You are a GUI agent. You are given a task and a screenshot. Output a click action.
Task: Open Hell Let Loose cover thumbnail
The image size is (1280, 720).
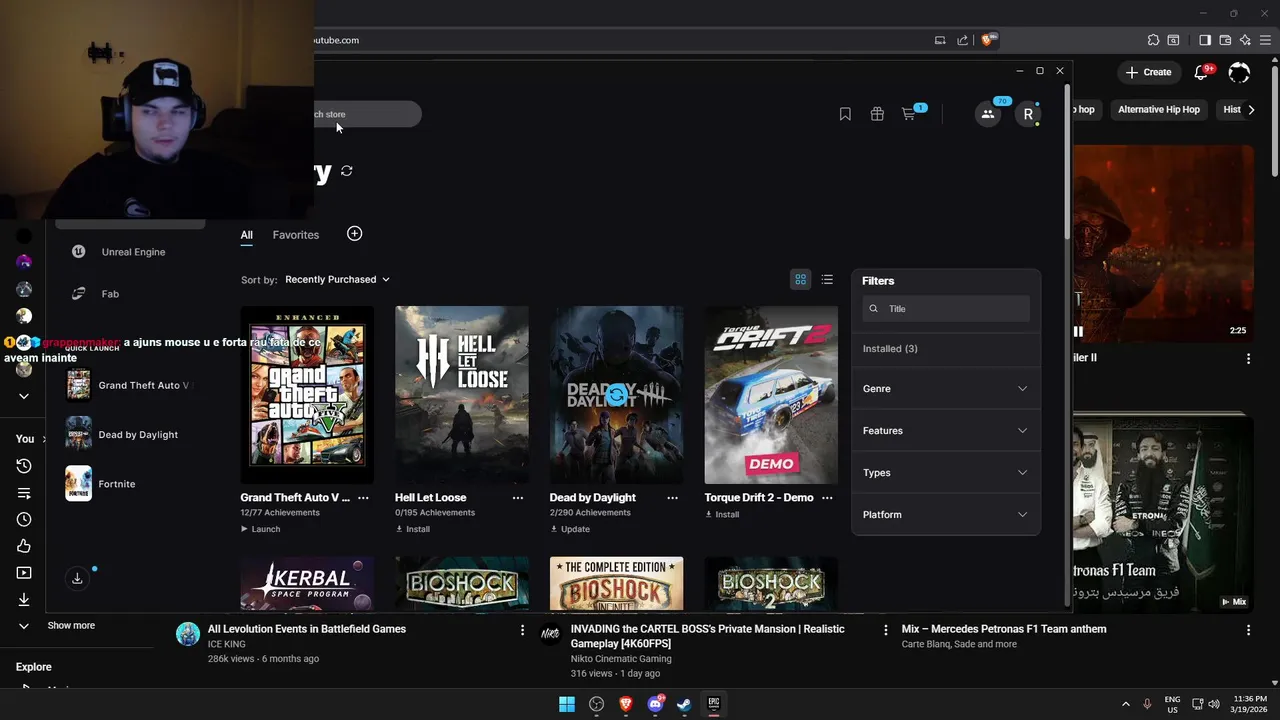tap(462, 395)
